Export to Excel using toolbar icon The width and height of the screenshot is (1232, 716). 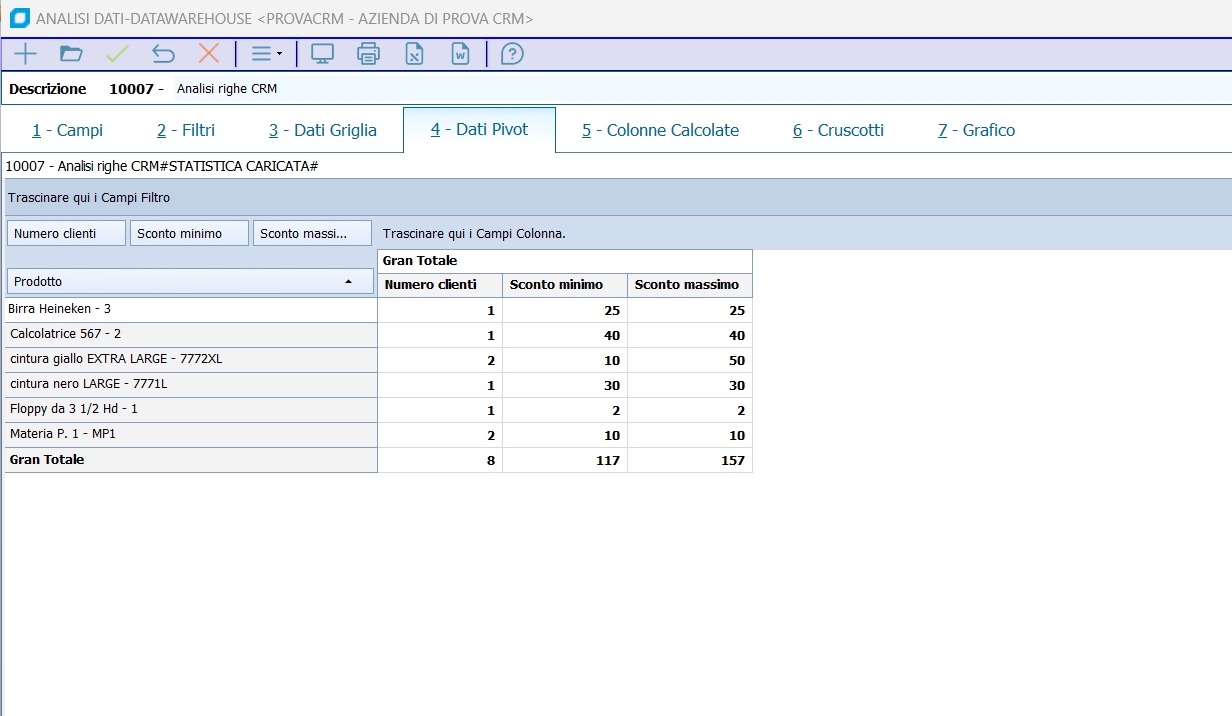click(x=414, y=54)
